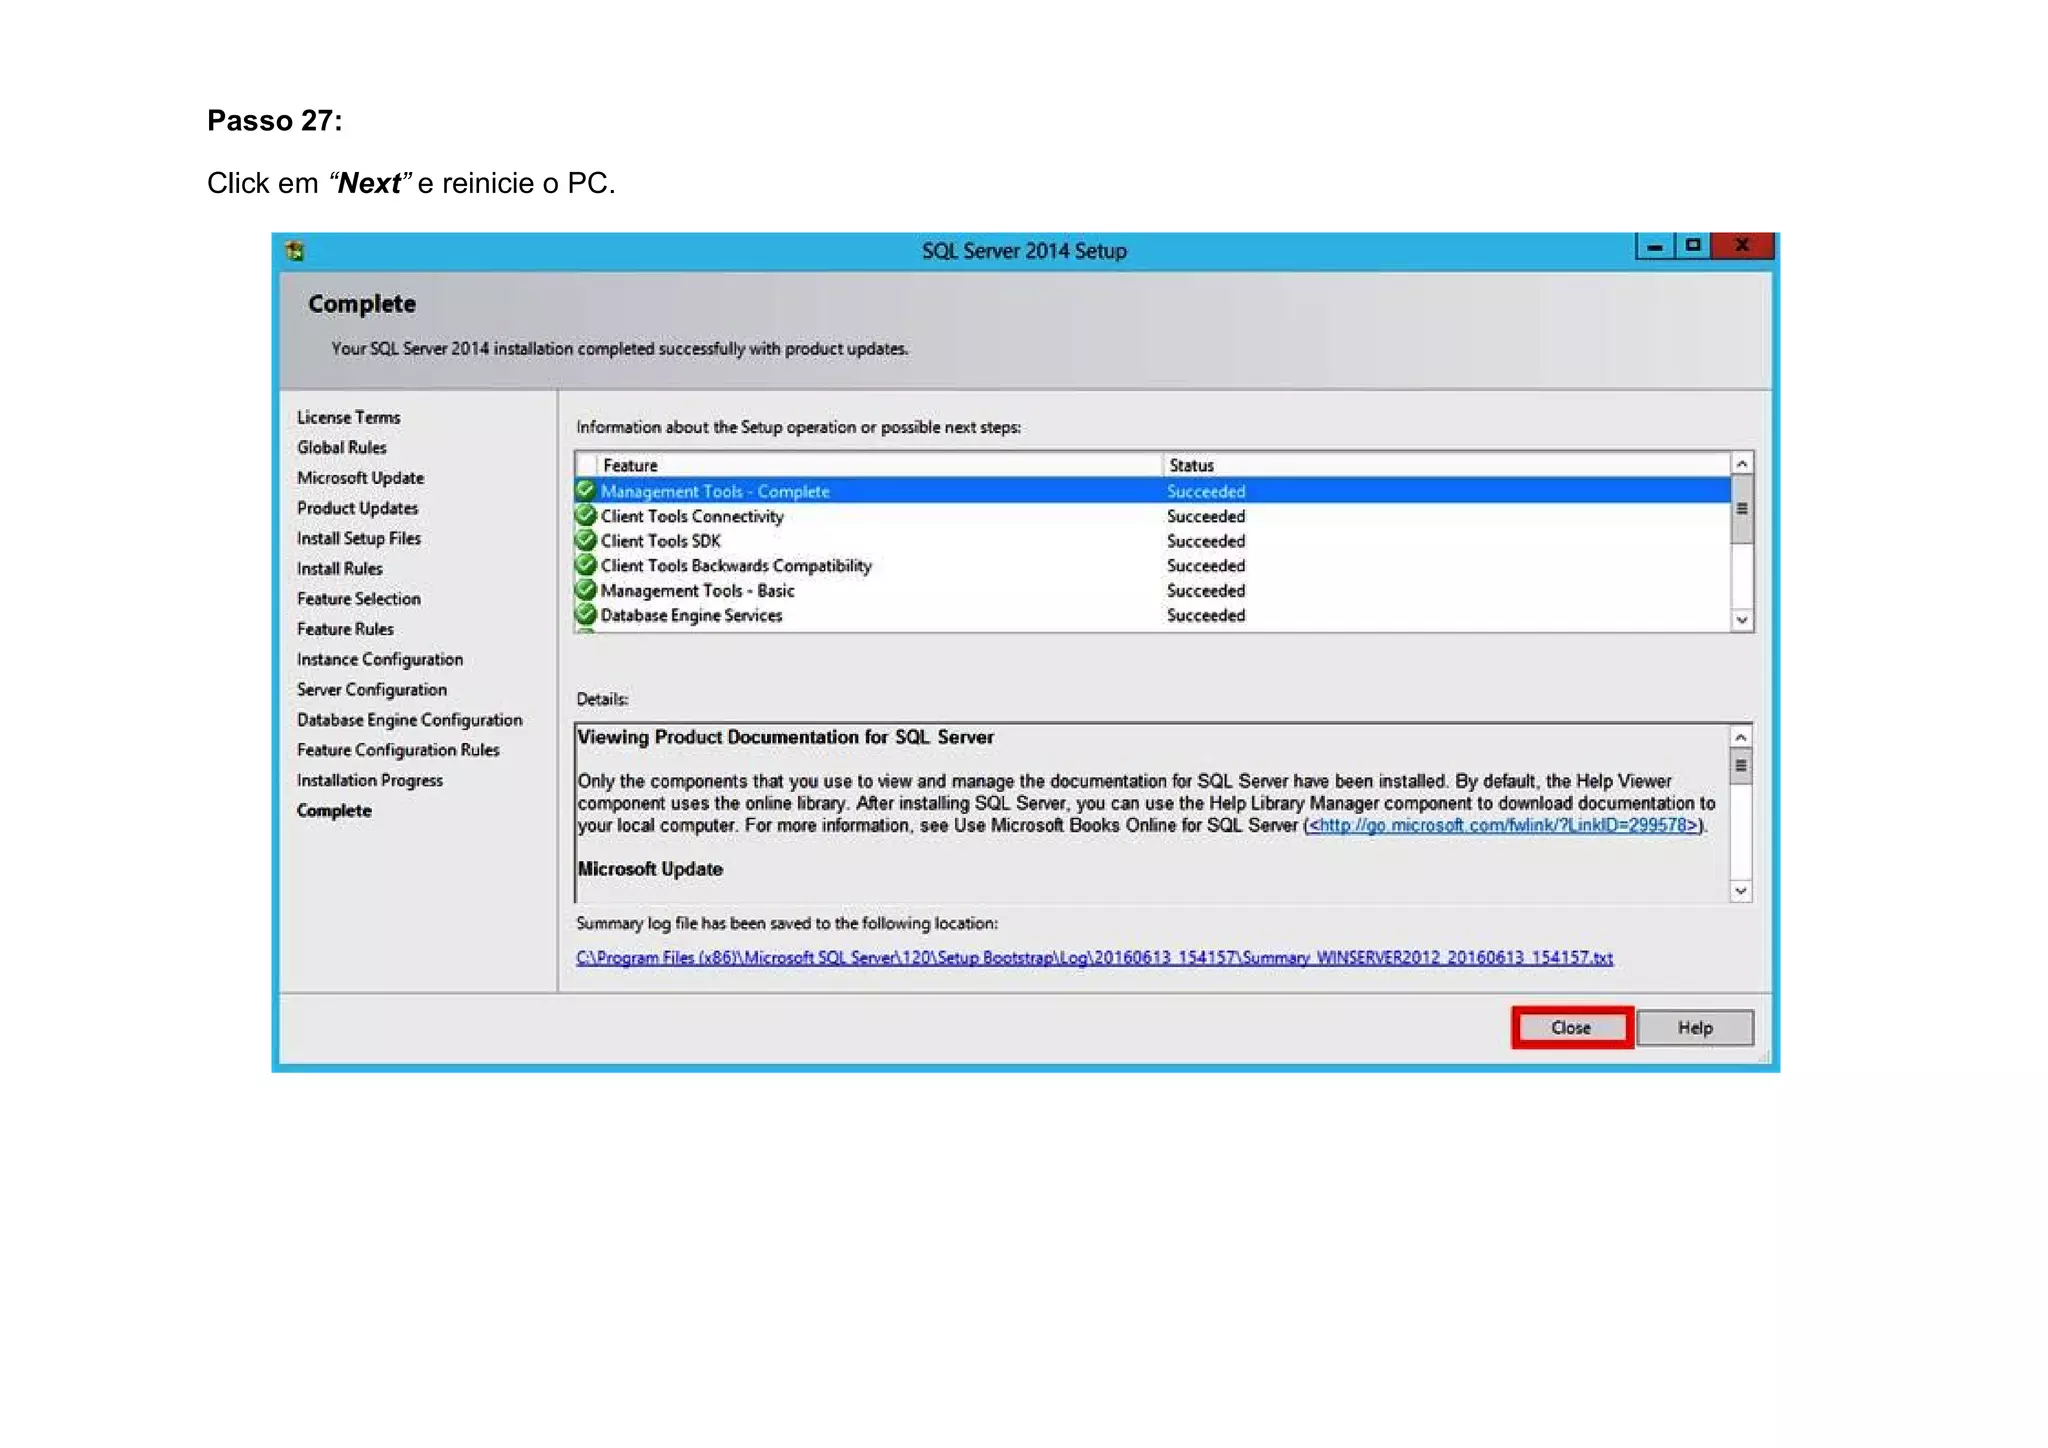Click the Microsoft Update heading in Details
This screenshot has width=2048, height=1448.
(x=650, y=869)
